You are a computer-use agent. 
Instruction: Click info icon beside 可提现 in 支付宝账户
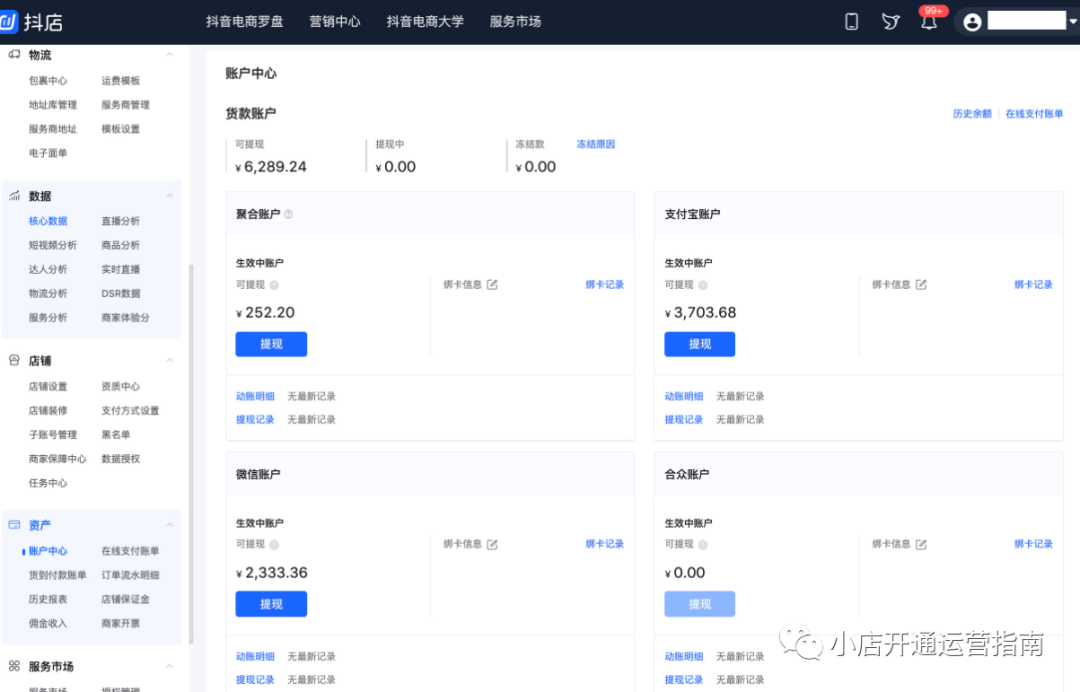(x=703, y=285)
